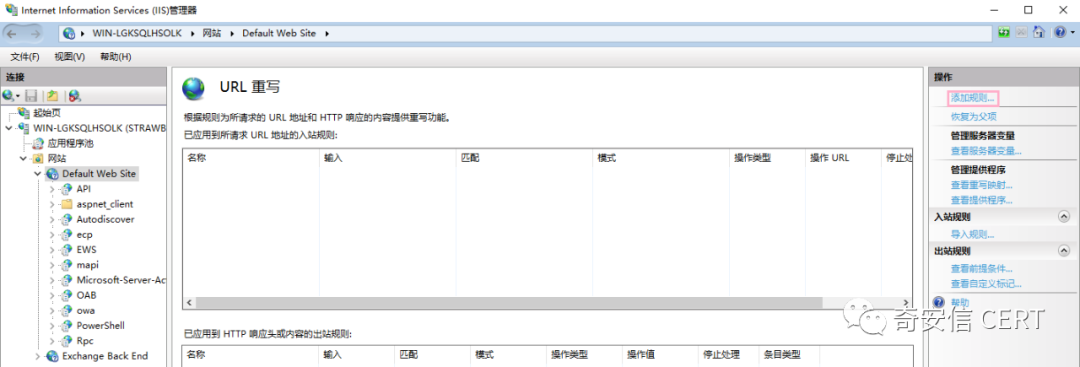Click the address bar breadcrumb path field
The height and width of the screenshot is (367, 1080).
click(525, 33)
